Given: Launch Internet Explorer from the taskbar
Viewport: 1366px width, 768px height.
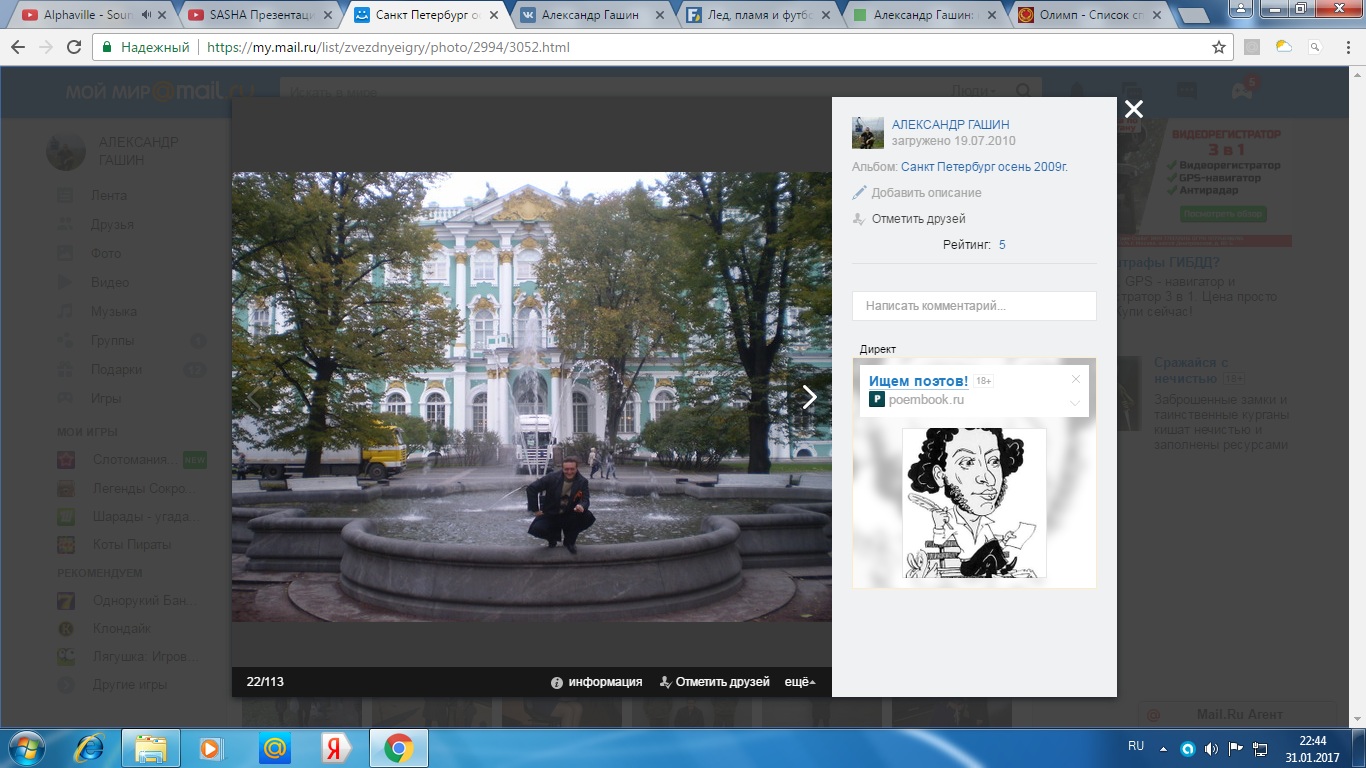Looking at the screenshot, I should tap(90, 748).
